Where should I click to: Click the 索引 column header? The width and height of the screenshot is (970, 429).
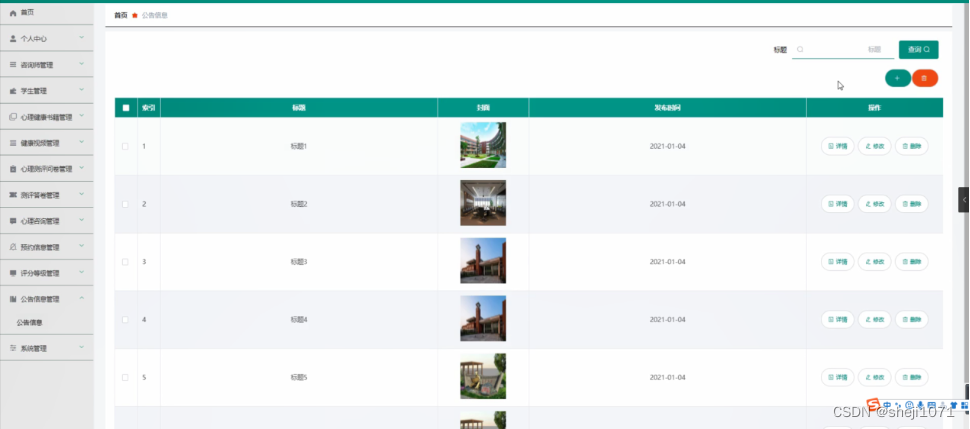(148, 108)
